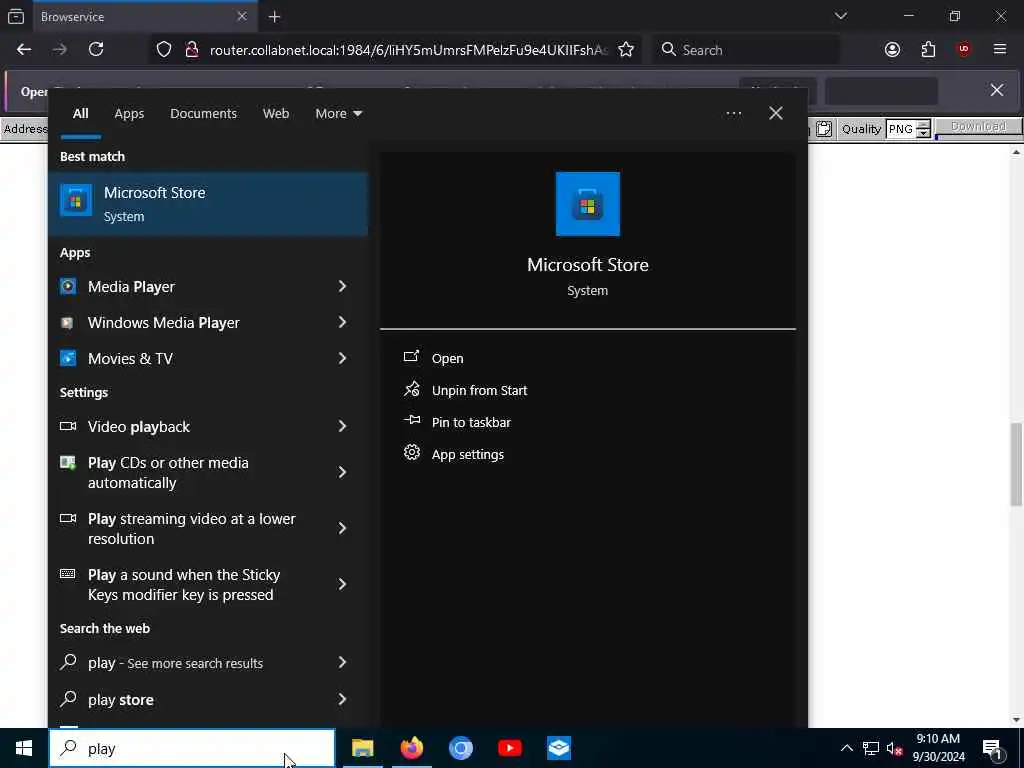Click the Media Player app icon
Screen dimensions: 1024x768
(x=68, y=286)
